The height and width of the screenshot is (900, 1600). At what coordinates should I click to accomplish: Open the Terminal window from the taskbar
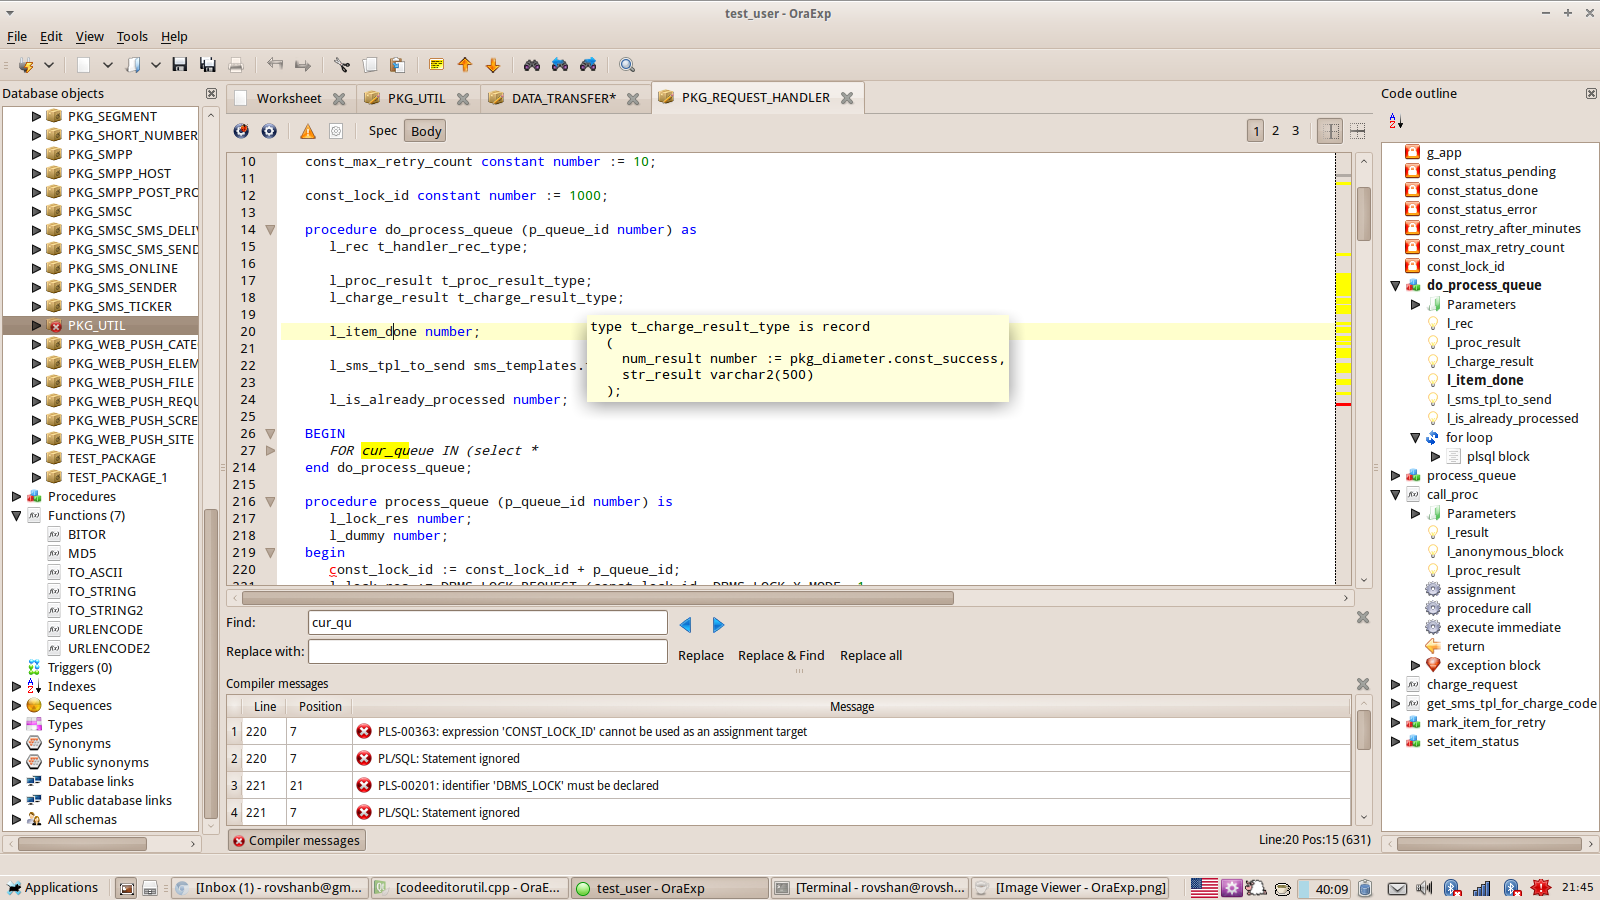(x=869, y=887)
